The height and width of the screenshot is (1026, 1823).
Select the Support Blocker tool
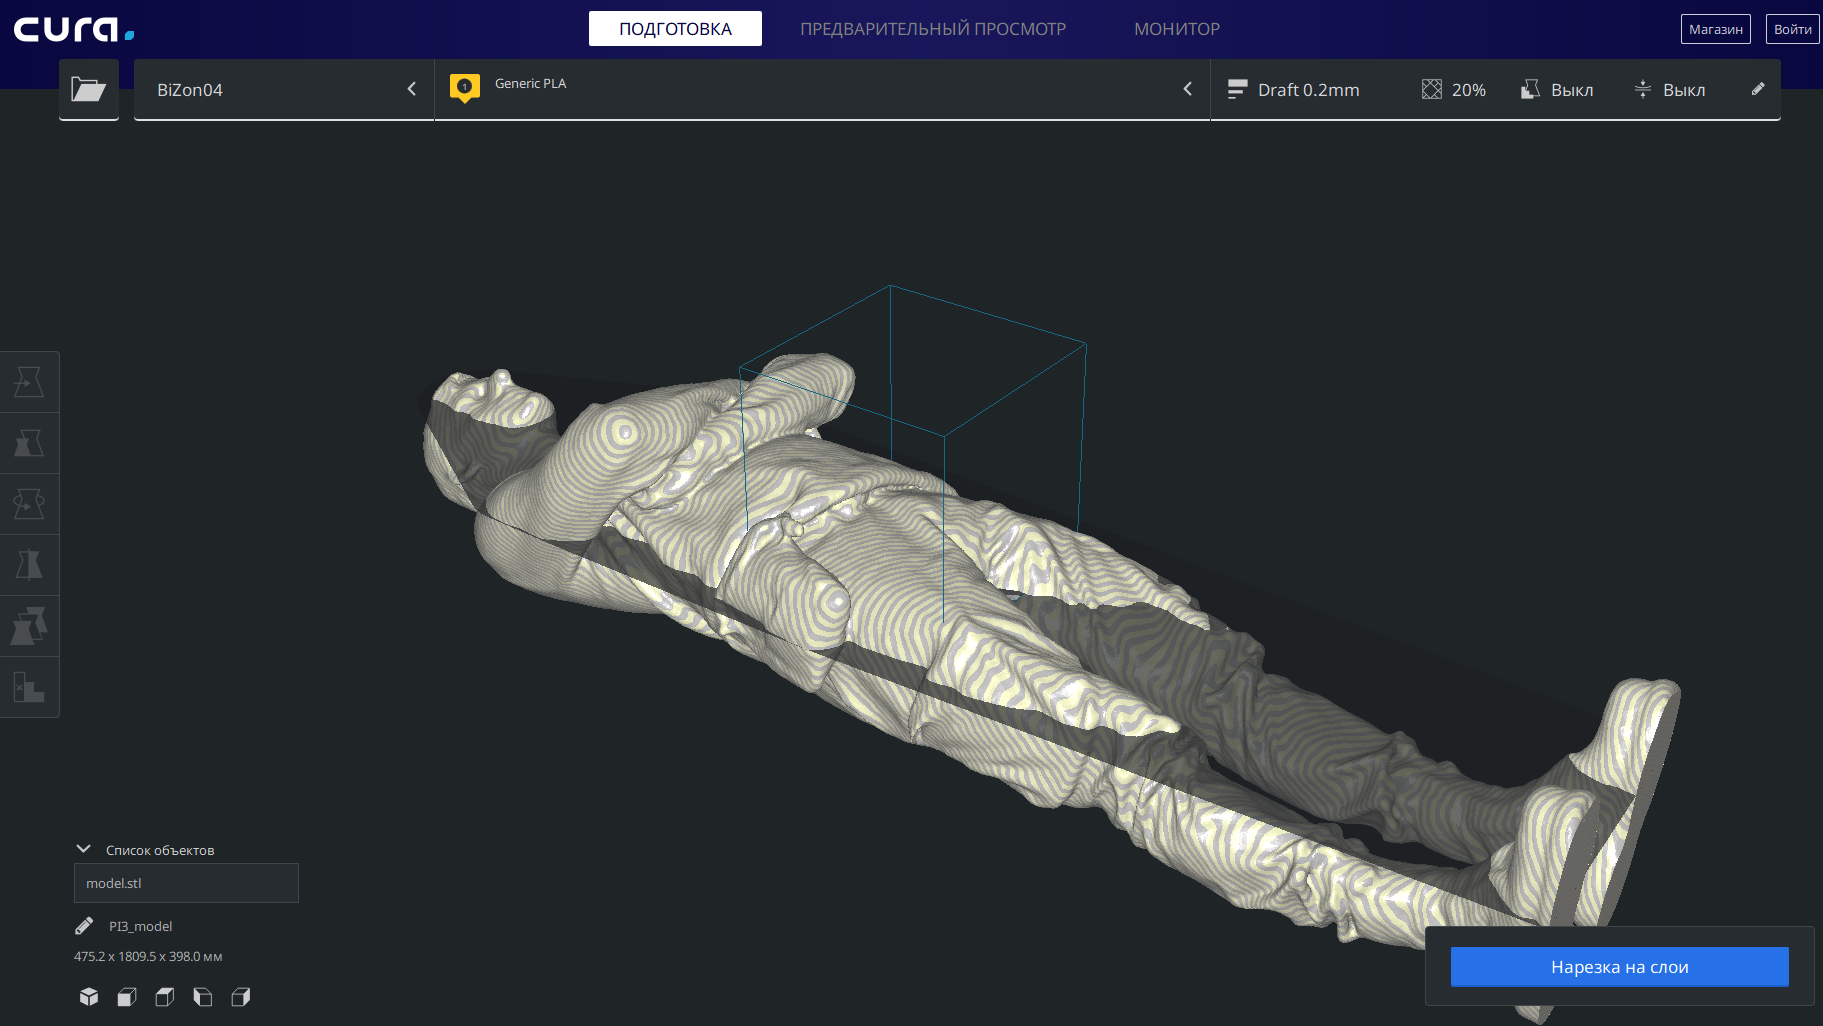pyautogui.click(x=29, y=687)
